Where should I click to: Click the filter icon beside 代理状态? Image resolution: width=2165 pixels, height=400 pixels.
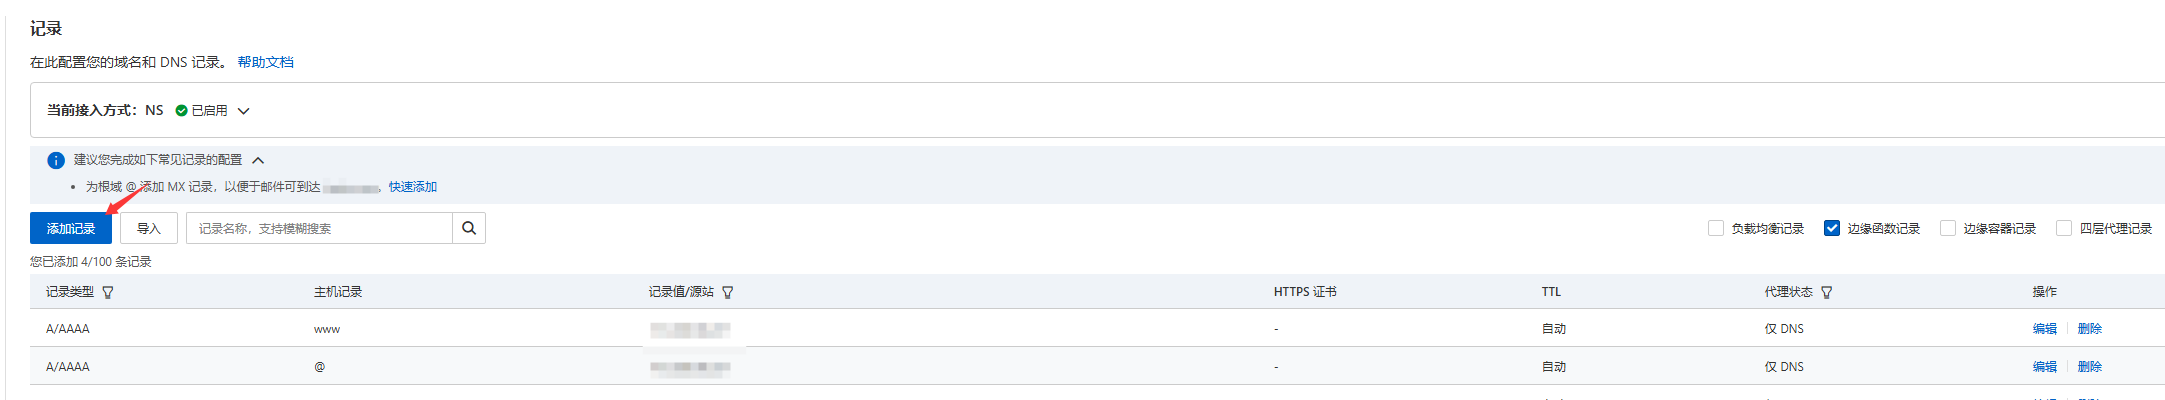(1827, 292)
